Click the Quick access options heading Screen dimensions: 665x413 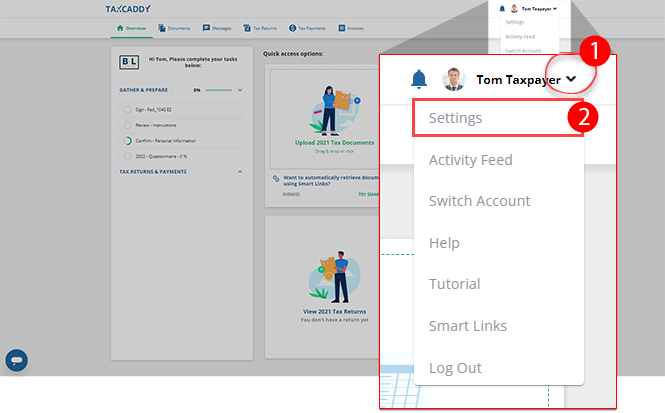293,54
